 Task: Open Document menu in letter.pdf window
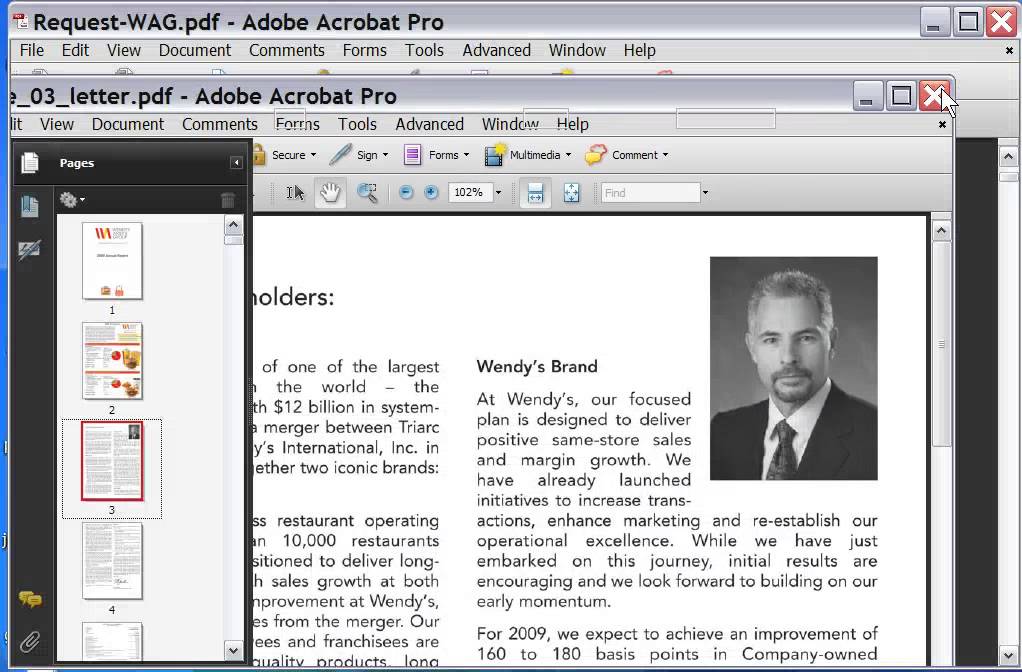pos(128,124)
